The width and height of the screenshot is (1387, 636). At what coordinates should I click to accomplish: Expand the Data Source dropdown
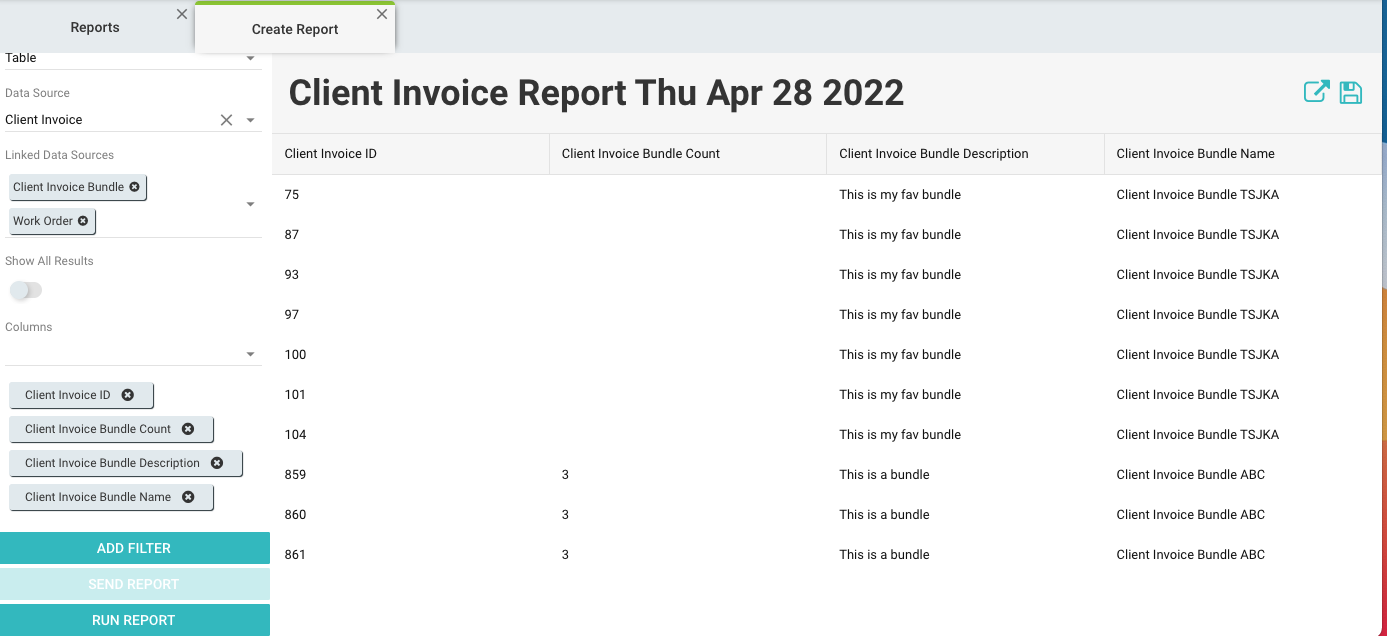pos(249,119)
